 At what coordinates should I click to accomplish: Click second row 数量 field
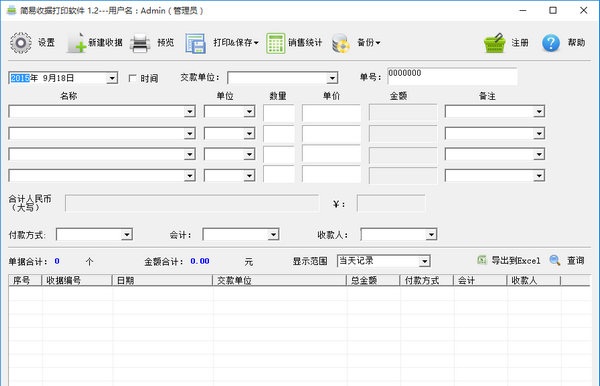(279, 134)
